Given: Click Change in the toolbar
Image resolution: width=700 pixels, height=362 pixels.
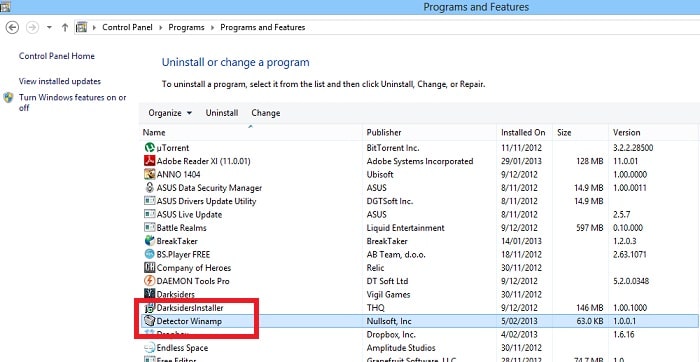Looking at the screenshot, I should 266,113.
